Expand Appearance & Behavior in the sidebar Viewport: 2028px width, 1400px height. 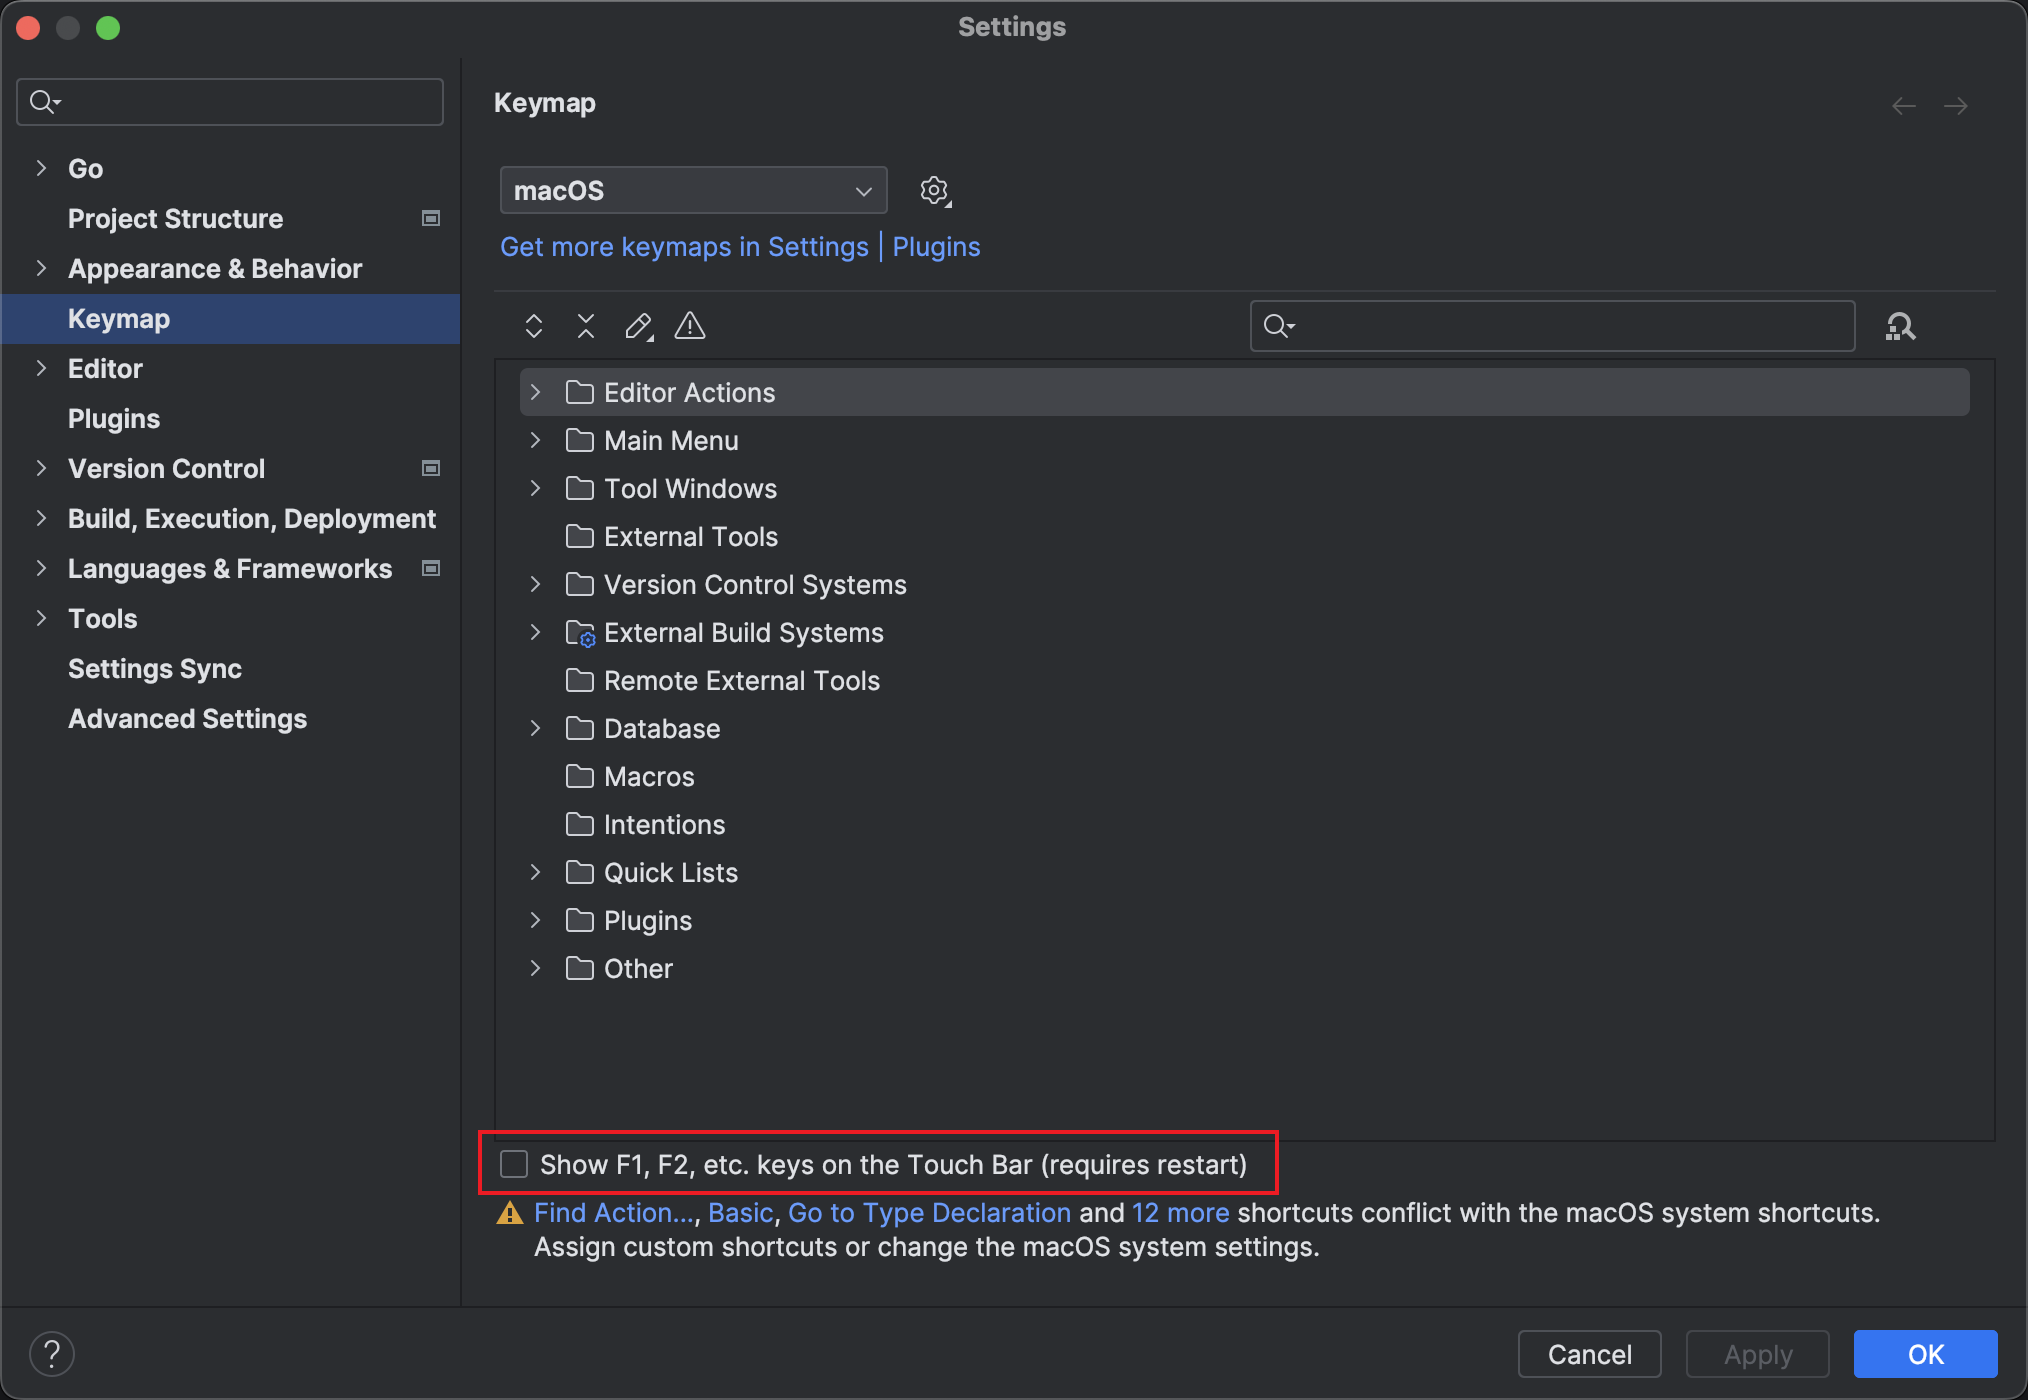tap(41, 268)
